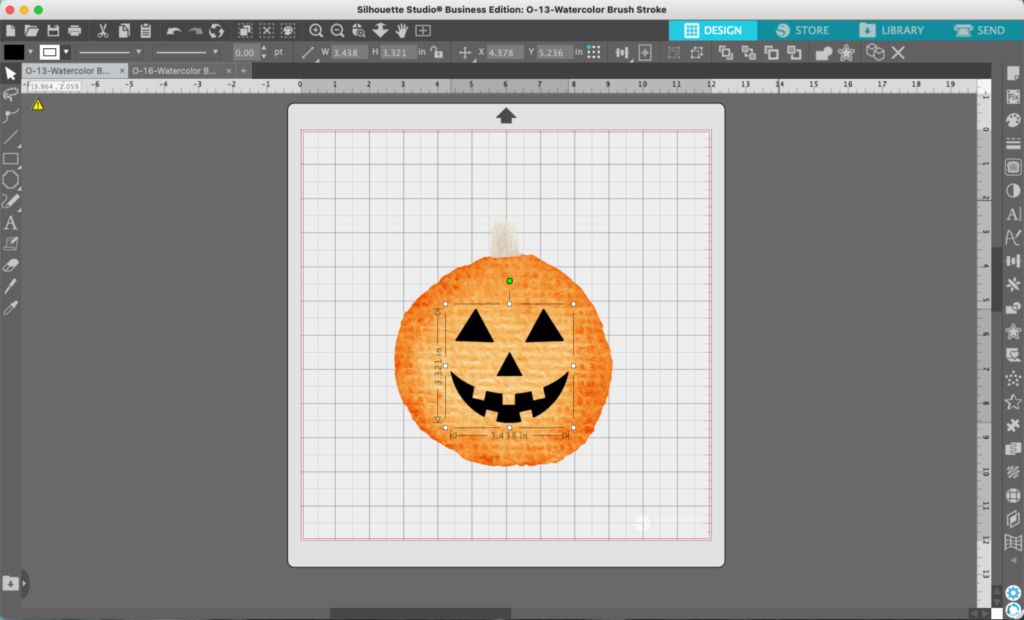Viewport: 1024px width, 620px height.
Task: Save the document with the floppy disk icon
Action: [54, 31]
